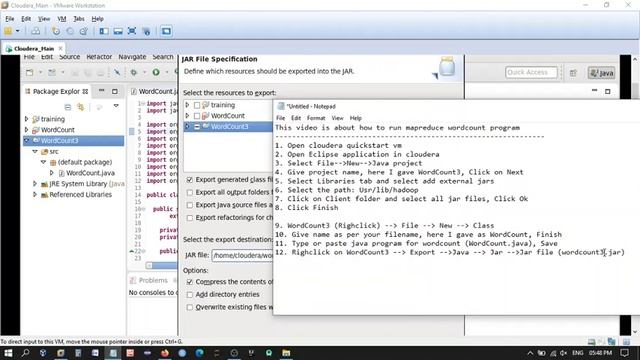The width and height of the screenshot is (640, 360).
Task: Select WordCount.java editor tab
Action: (154, 91)
